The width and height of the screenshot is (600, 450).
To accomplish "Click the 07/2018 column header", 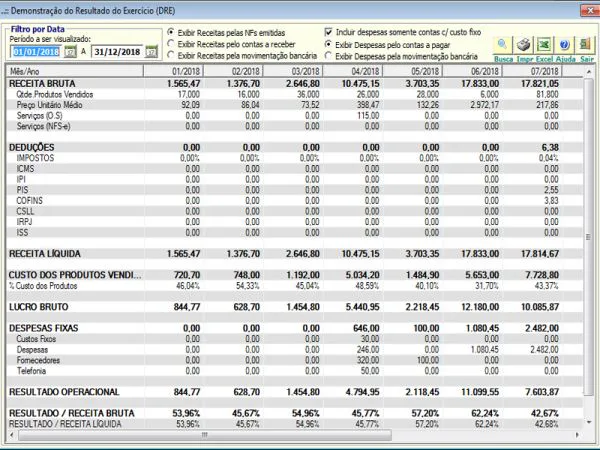I will 532,71.
